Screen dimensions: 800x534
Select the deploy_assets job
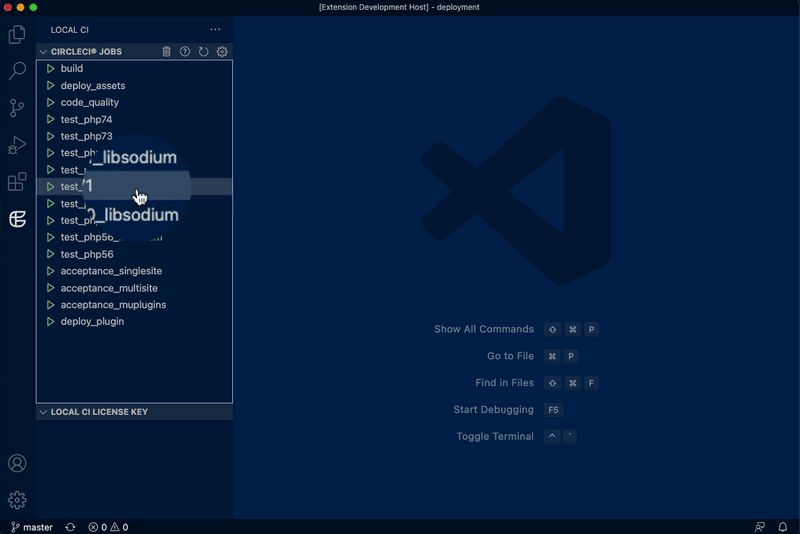tap(92, 86)
